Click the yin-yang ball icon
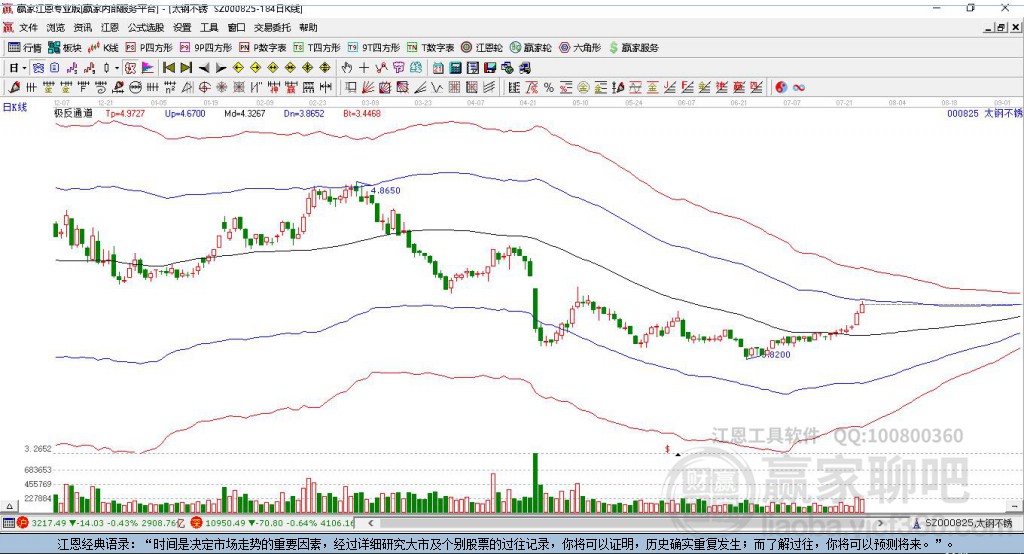 coord(781,88)
